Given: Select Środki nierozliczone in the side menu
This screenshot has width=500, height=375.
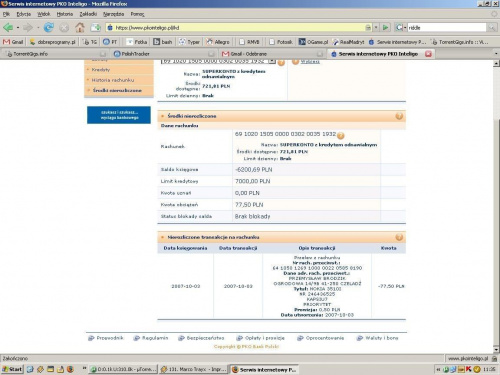Looking at the screenshot, I should pyautogui.click(x=117, y=90).
